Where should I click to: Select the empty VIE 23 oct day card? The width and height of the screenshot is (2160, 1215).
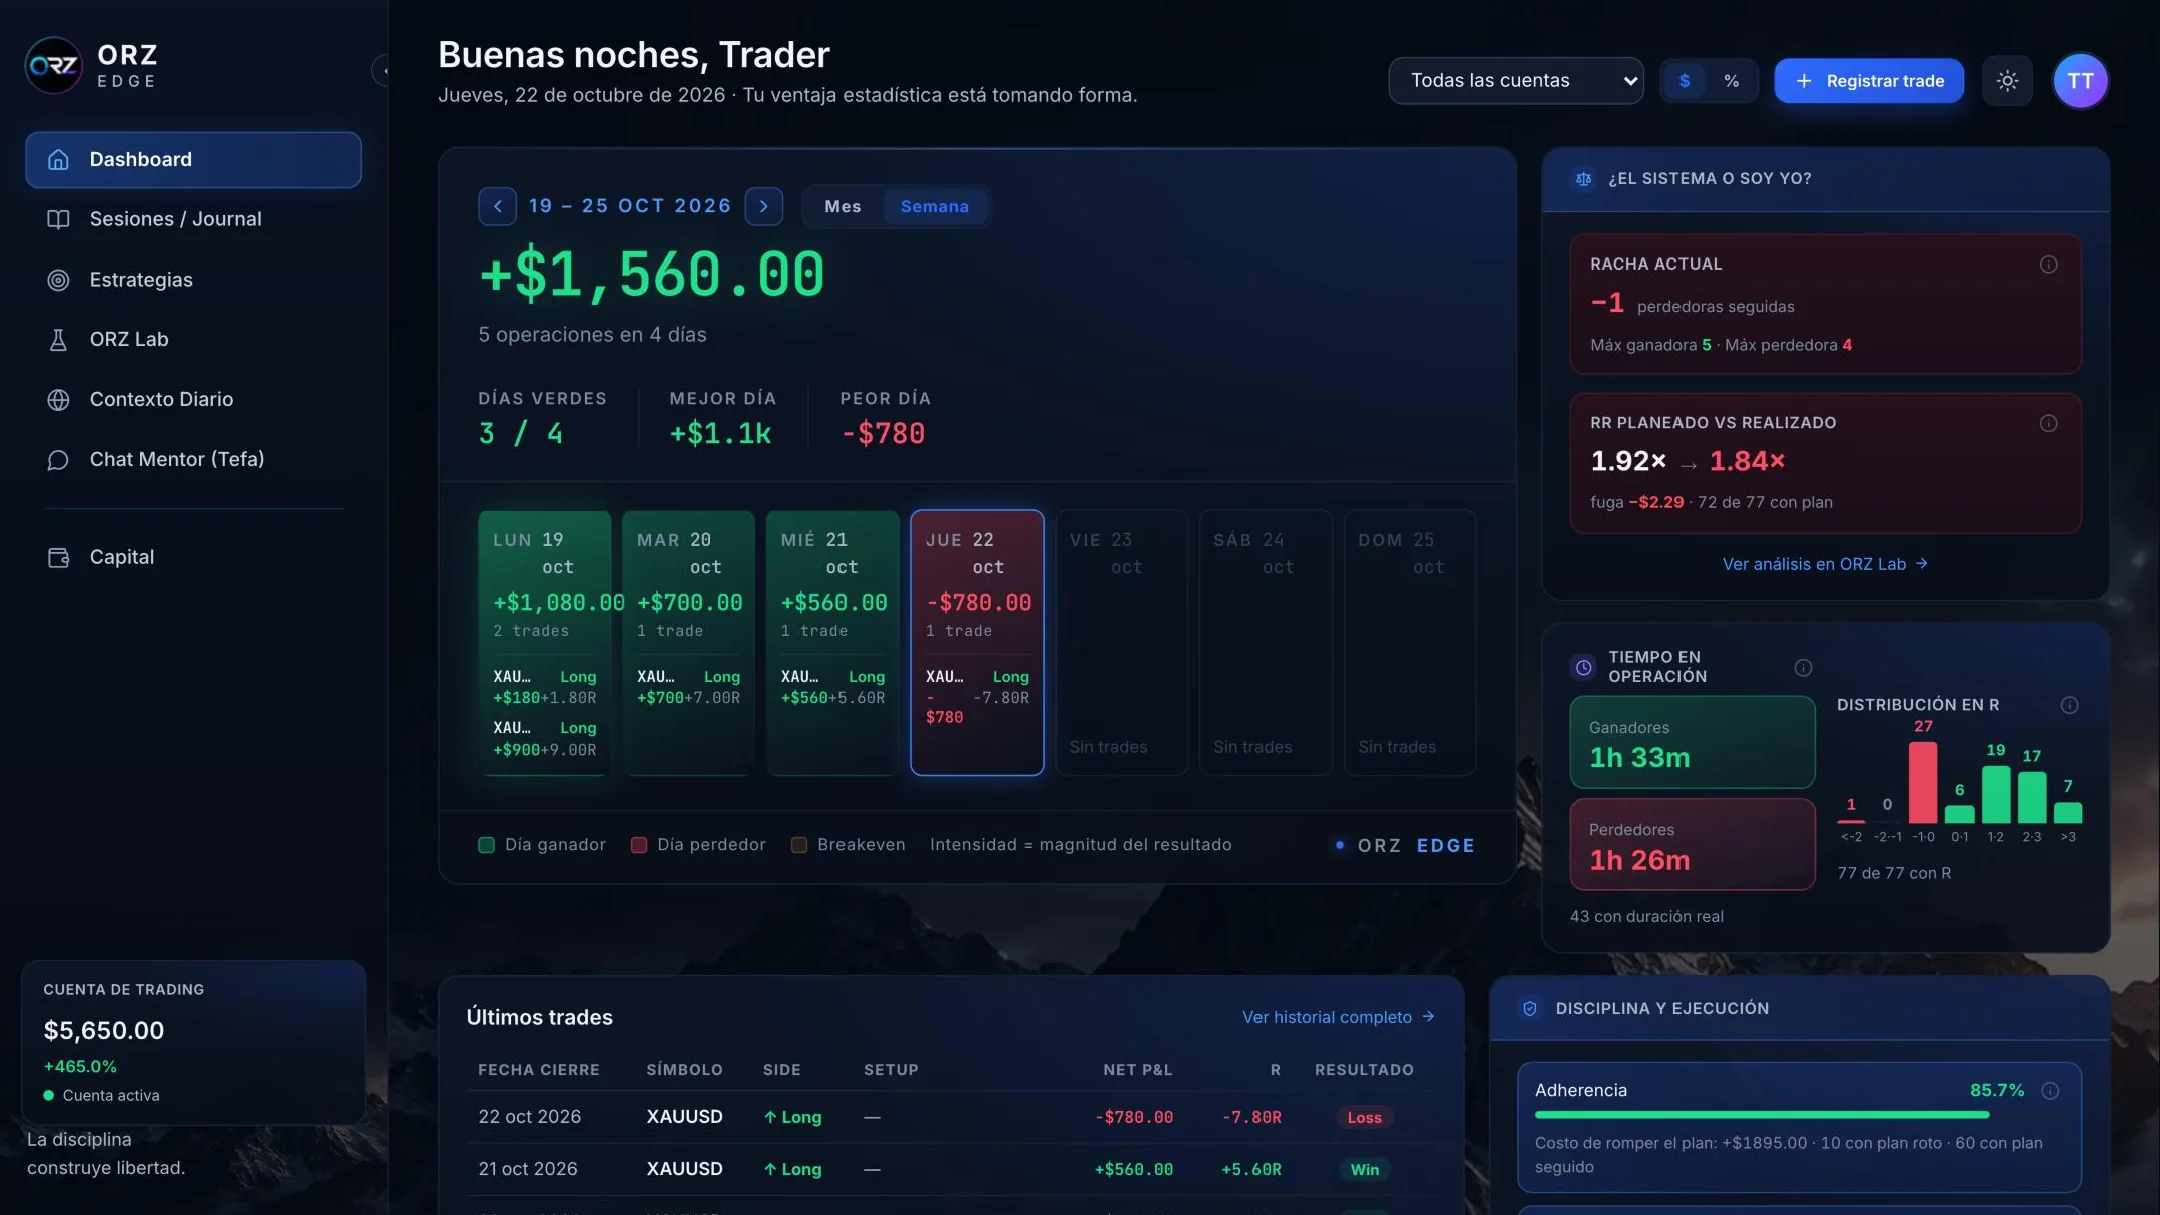pyautogui.click(x=1121, y=643)
